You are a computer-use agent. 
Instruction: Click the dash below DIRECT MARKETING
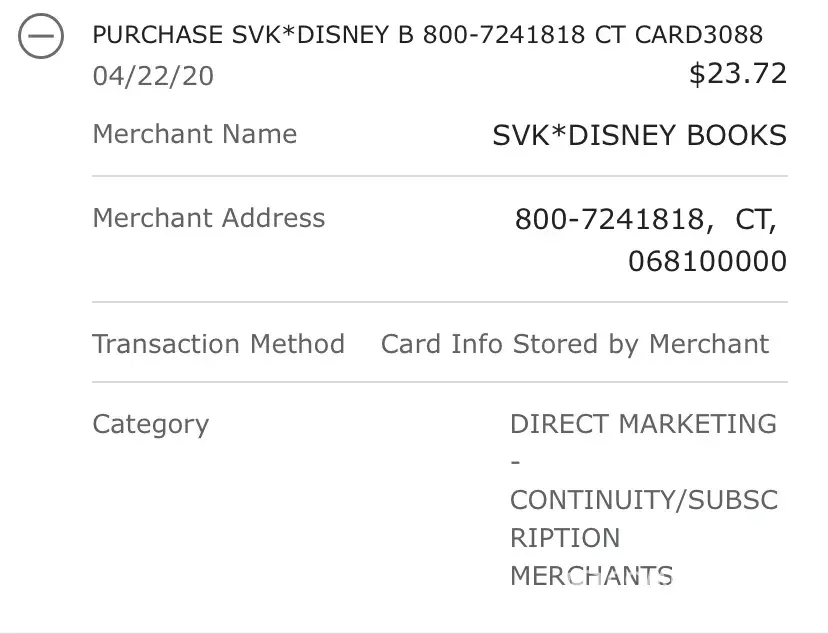[x=515, y=462]
